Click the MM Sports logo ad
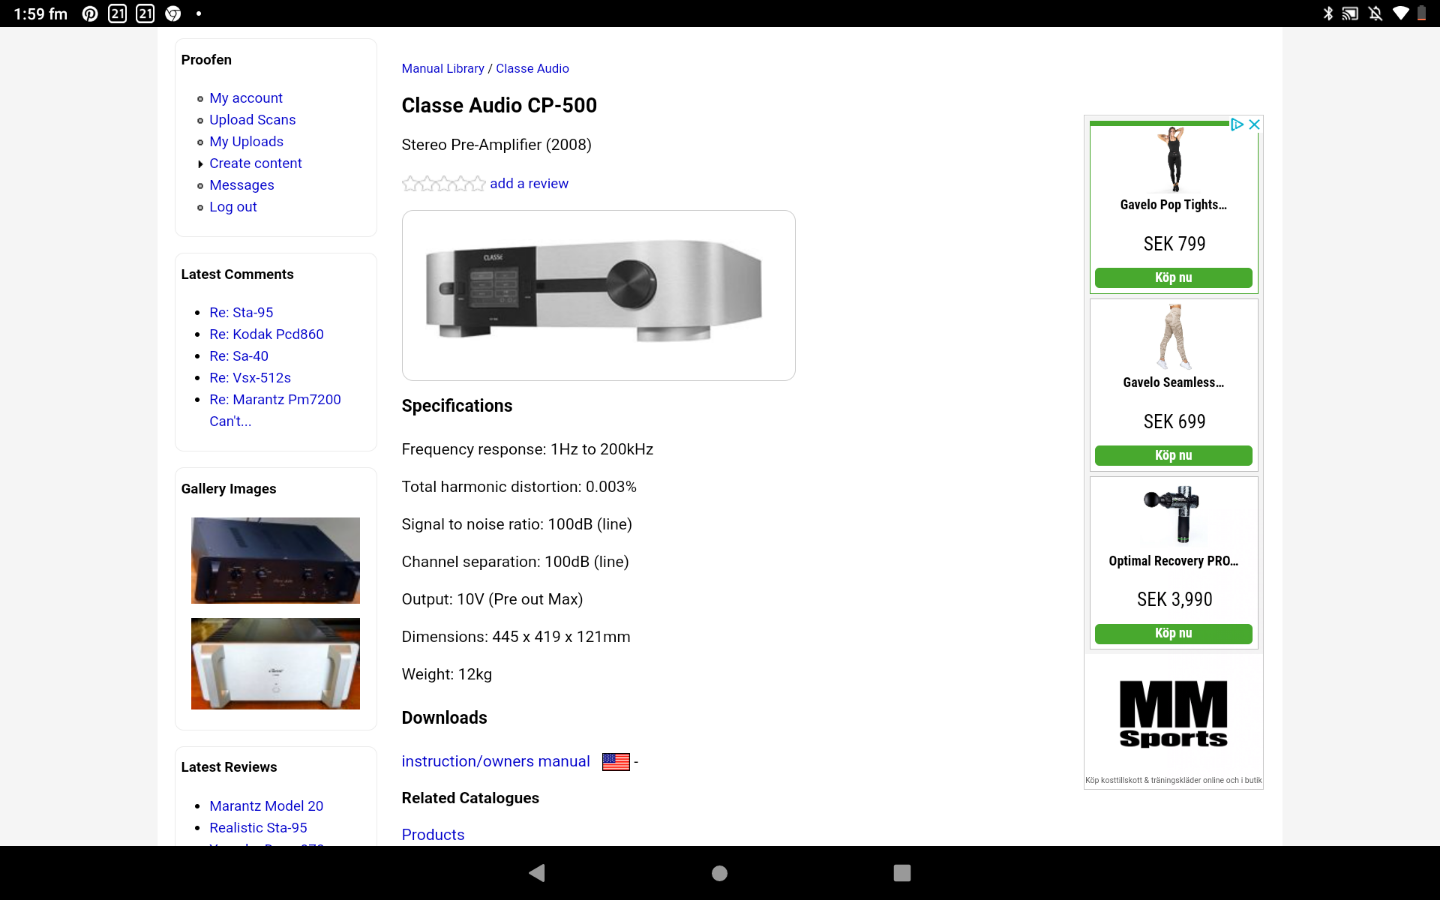The width and height of the screenshot is (1440, 900). point(1173,714)
